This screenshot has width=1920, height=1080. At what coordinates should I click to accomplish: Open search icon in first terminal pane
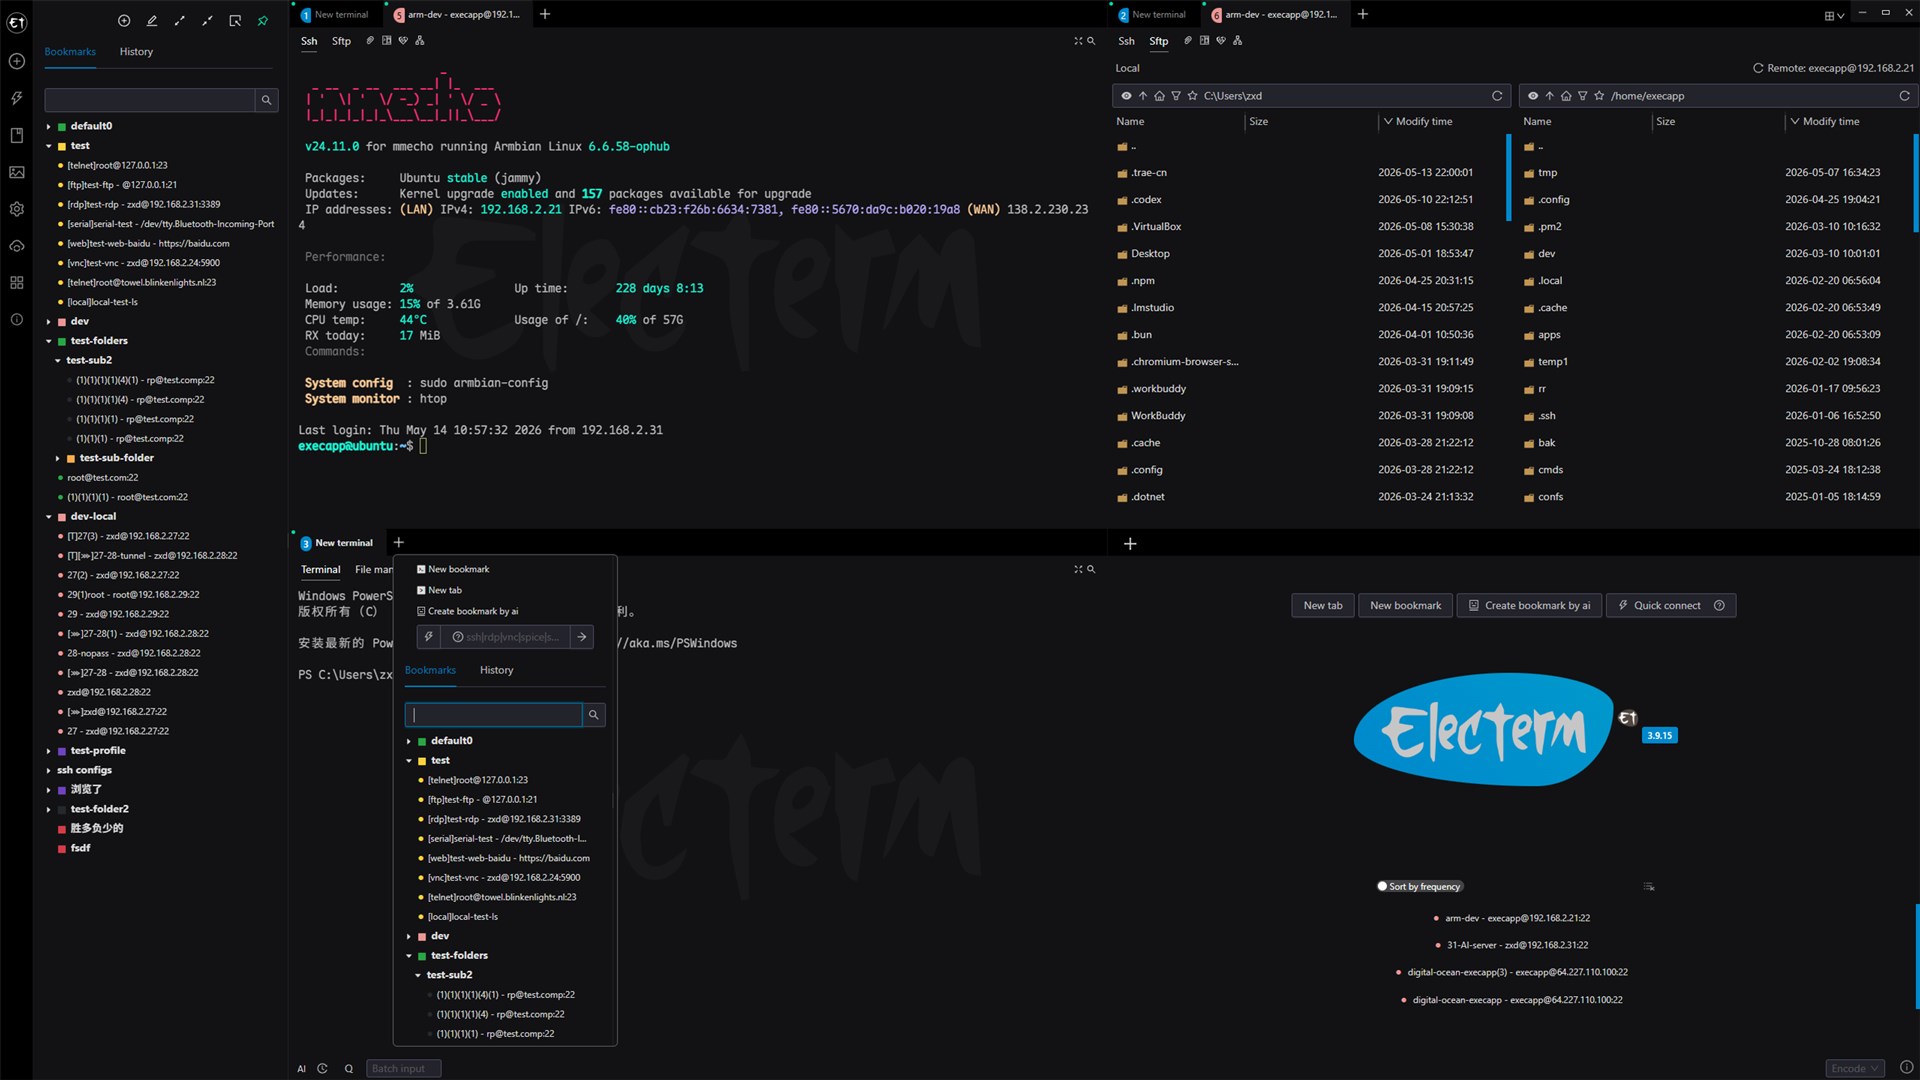click(1091, 41)
